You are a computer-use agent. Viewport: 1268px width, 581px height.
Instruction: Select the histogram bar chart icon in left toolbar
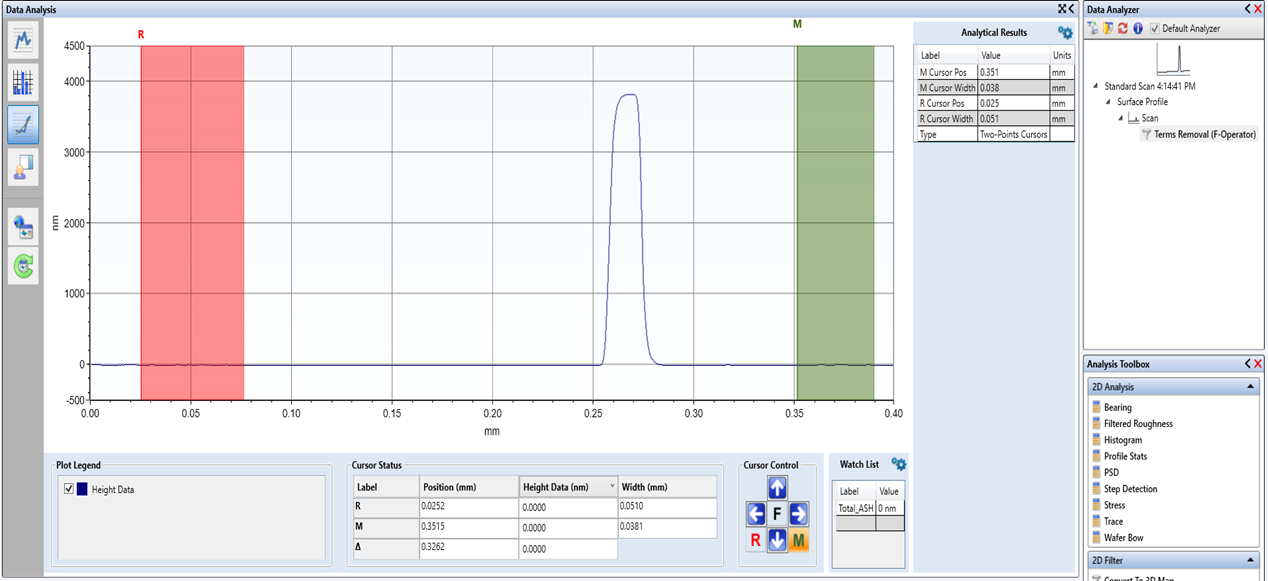23,82
